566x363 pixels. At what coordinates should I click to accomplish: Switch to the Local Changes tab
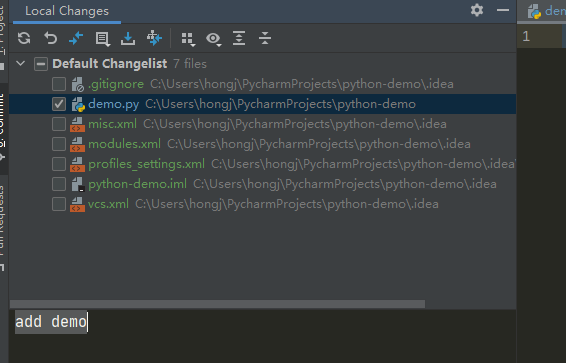click(x=67, y=11)
